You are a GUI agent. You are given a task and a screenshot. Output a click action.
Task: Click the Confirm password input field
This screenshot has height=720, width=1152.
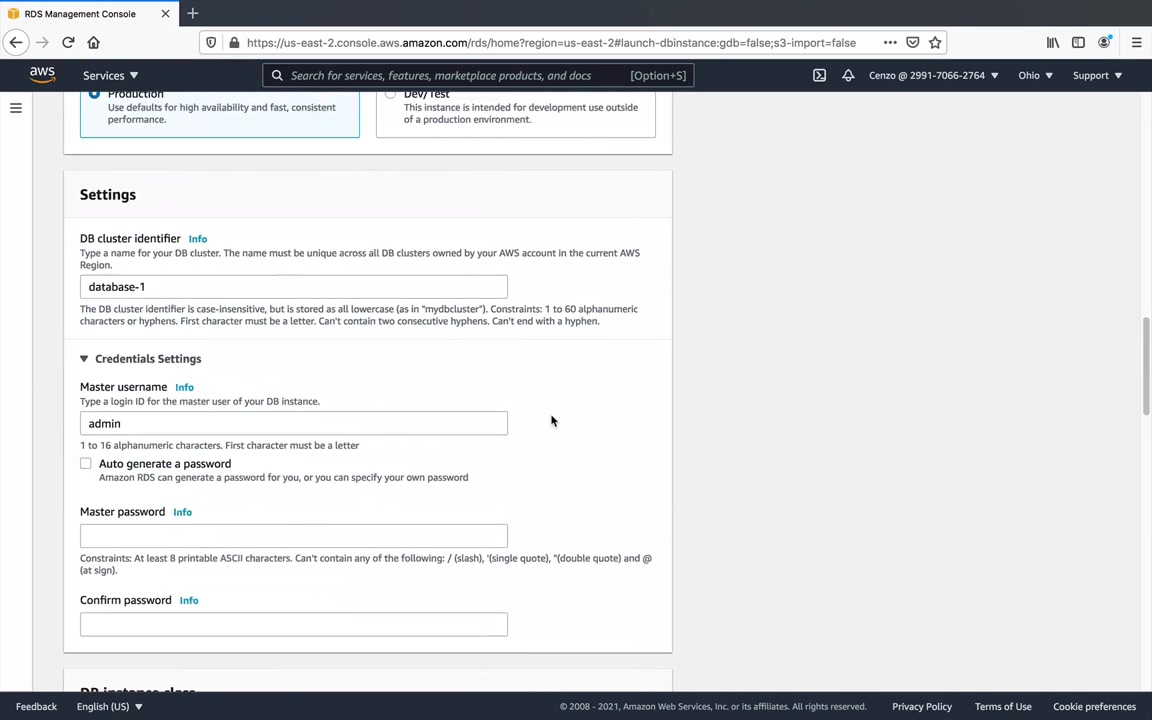[x=294, y=624]
